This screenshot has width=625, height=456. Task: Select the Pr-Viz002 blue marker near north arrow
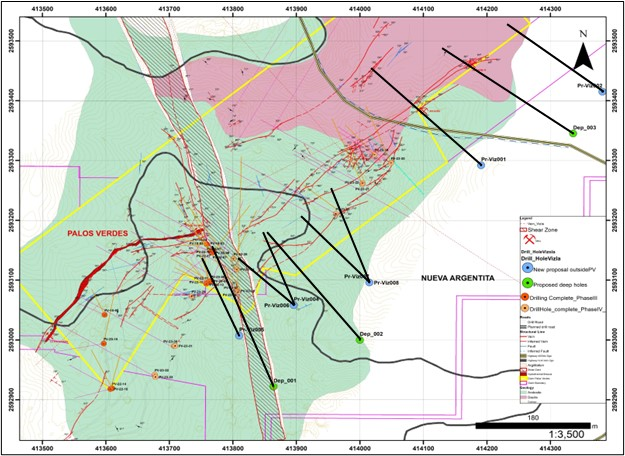(x=602, y=92)
